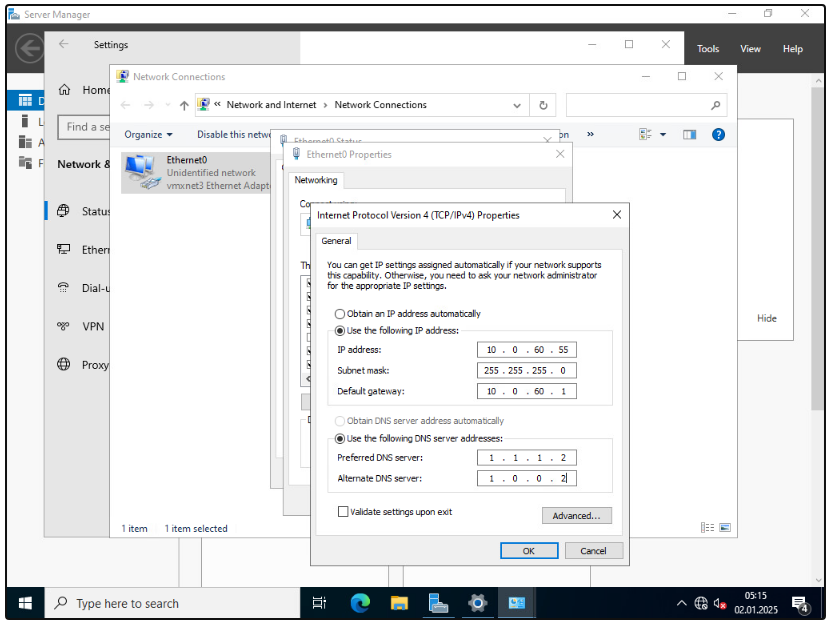Open the change view dropdown arrow

[x=663, y=134]
